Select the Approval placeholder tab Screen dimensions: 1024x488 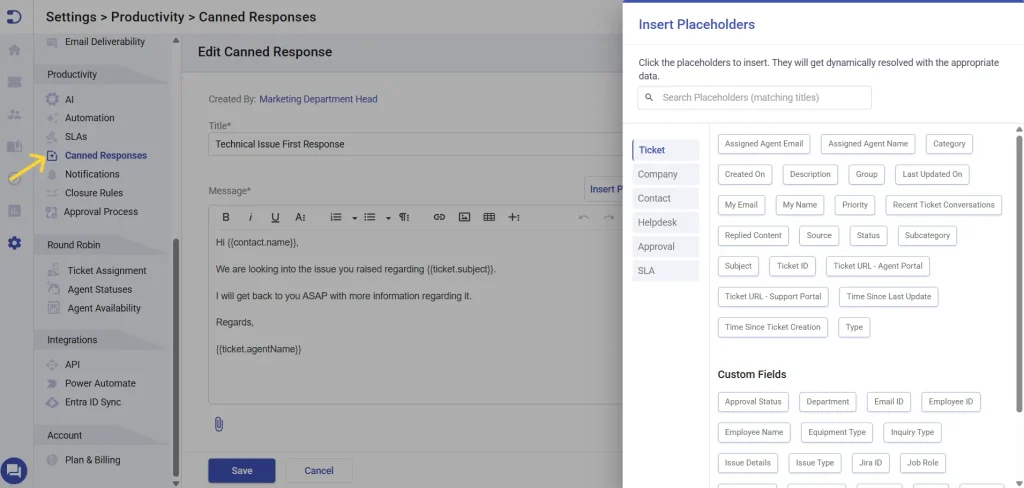[665, 247]
